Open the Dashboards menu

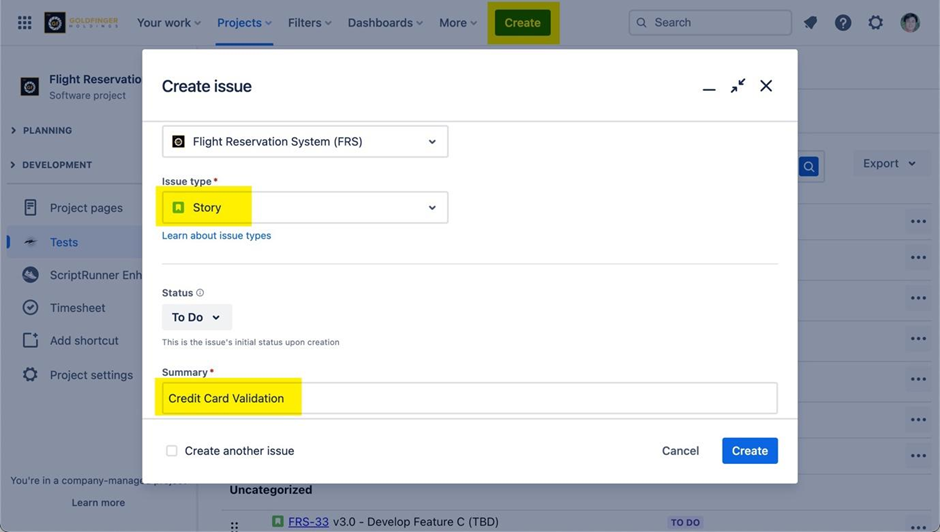[x=385, y=23]
